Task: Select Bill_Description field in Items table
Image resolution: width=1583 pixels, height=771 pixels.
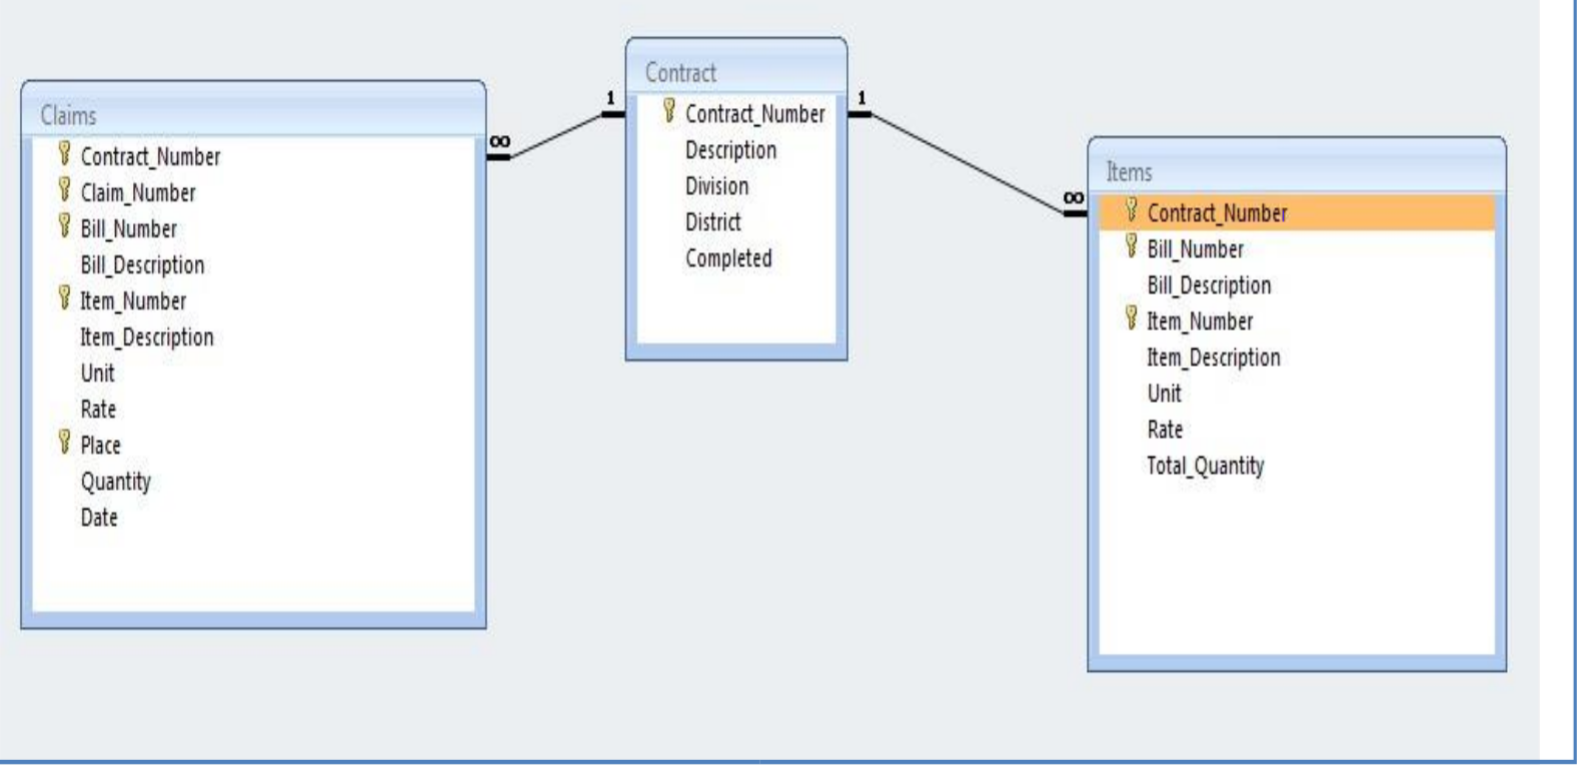Action: [x=1209, y=285]
